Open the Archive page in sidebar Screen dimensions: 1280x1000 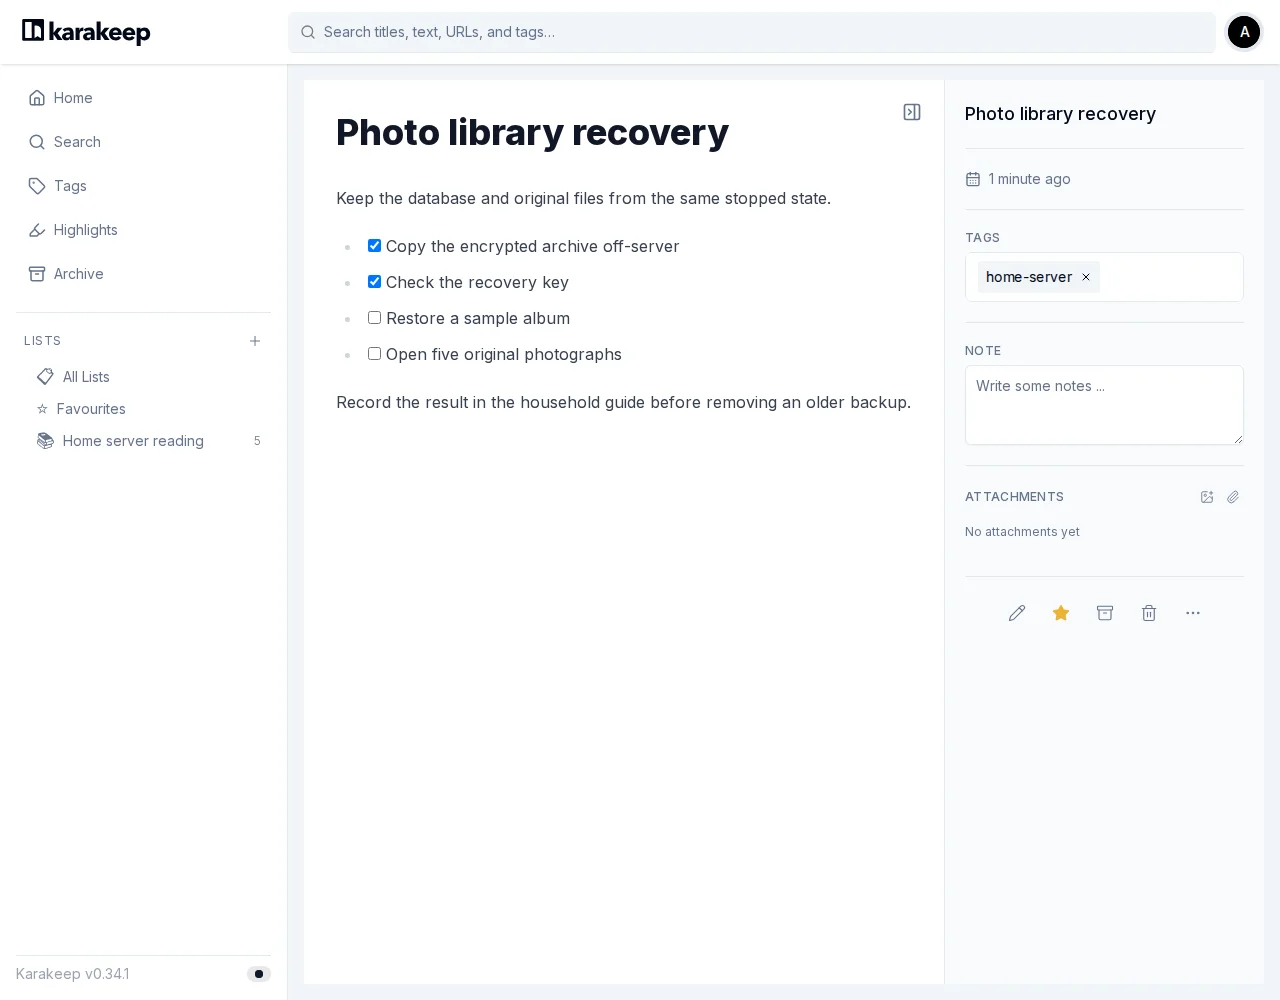click(143, 274)
